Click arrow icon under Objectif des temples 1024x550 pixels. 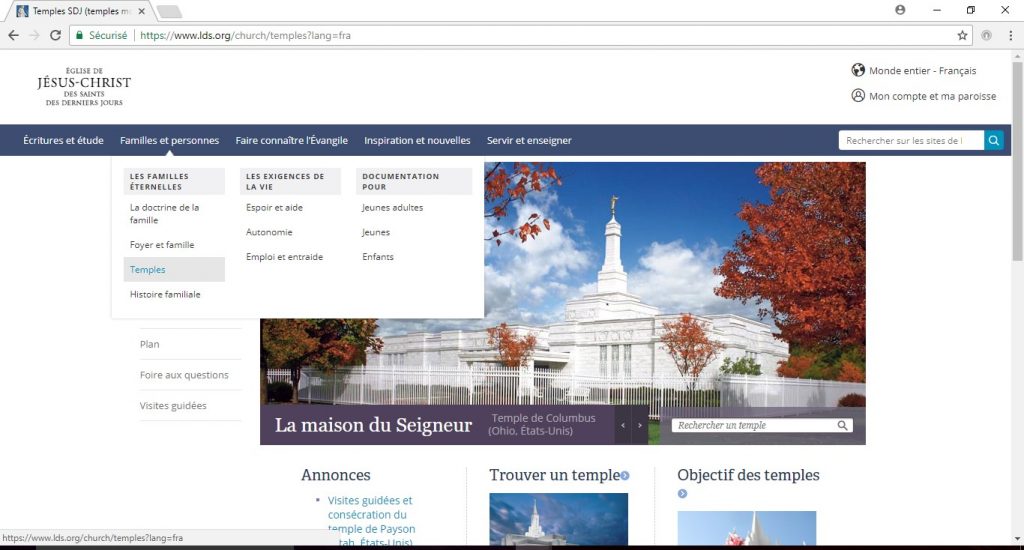(682, 494)
